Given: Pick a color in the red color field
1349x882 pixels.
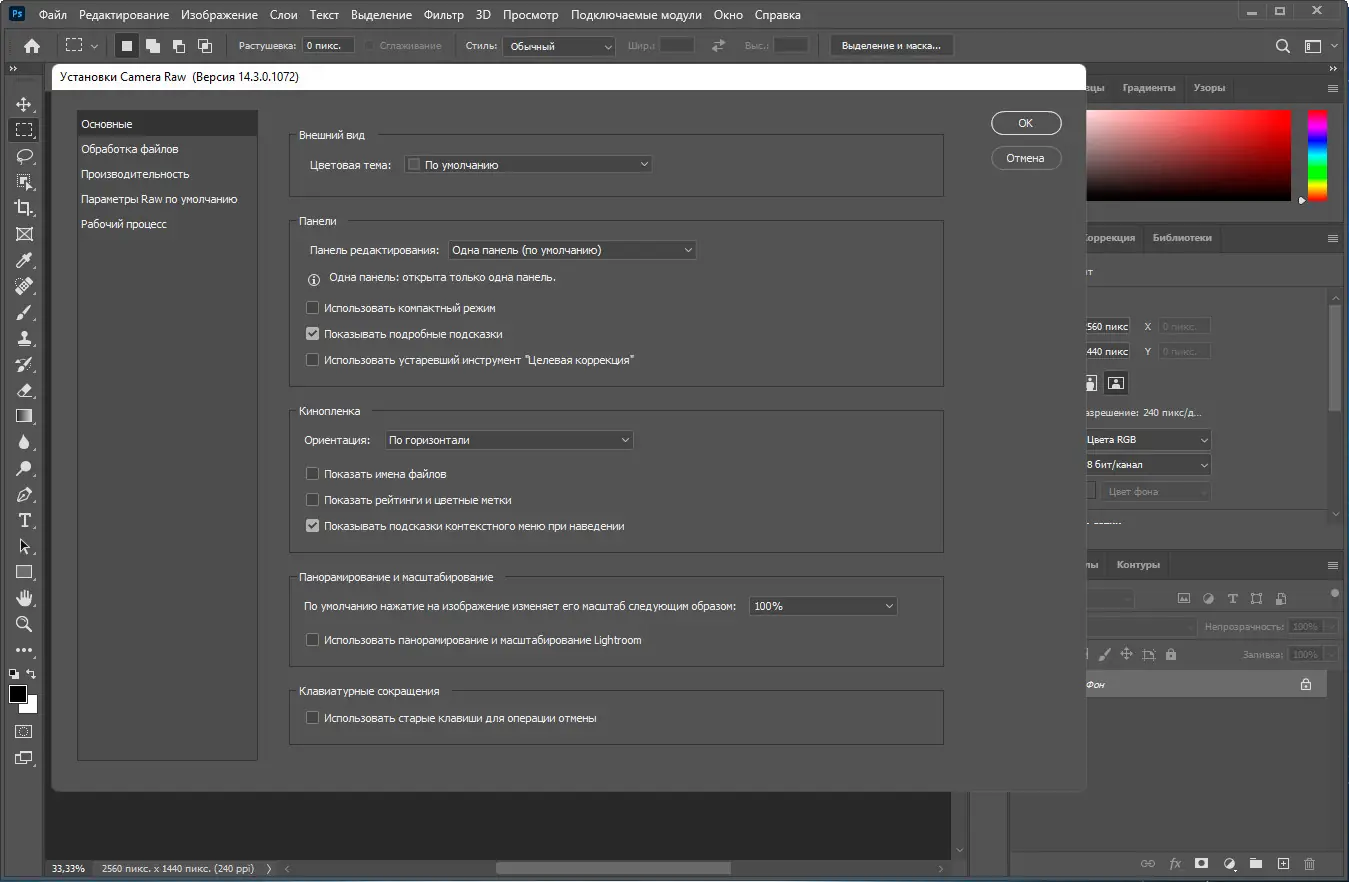Looking at the screenshot, I should pyautogui.click(x=1188, y=155).
